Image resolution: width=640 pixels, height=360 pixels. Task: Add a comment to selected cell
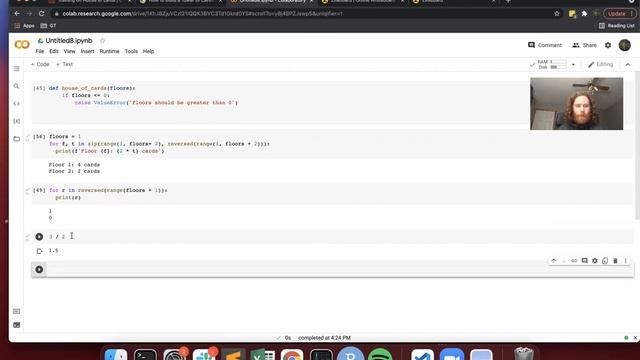coord(584,261)
